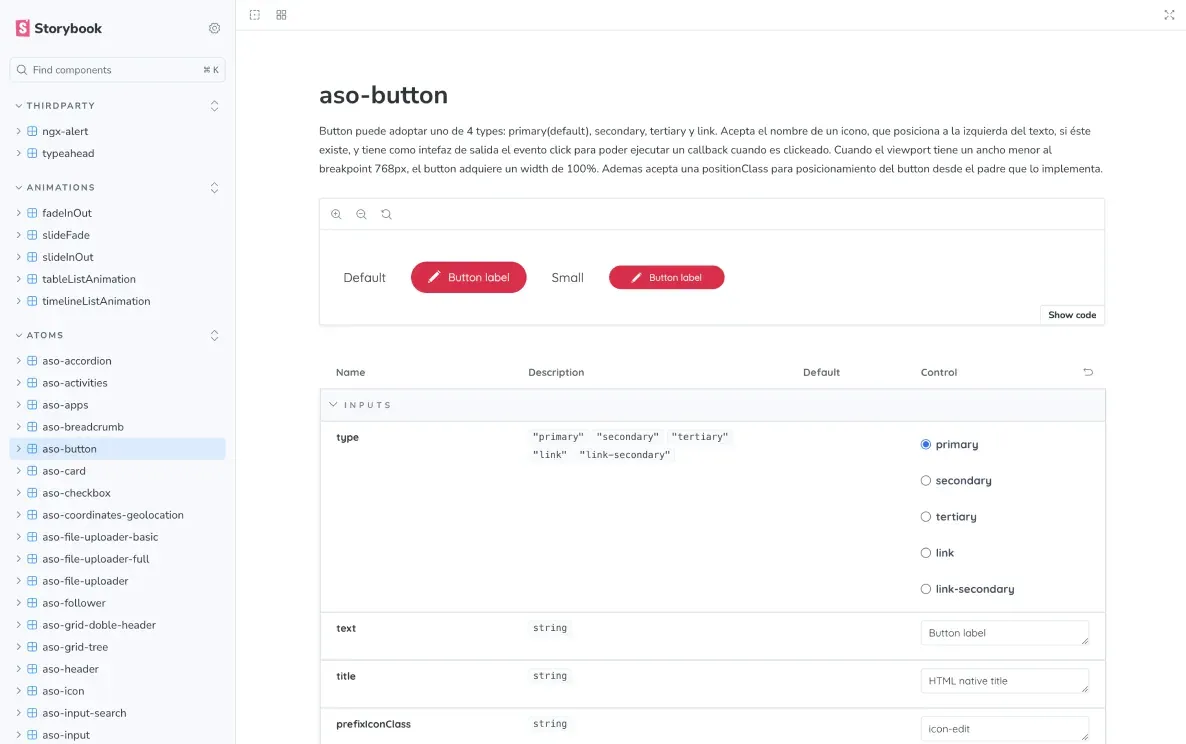This screenshot has height=744, width=1186.
Task: Edit the prefixIconClass control field
Action: (x=1004, y=729)
